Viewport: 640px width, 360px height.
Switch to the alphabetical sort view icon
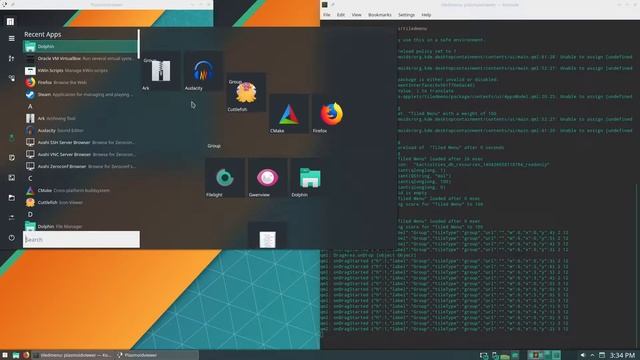coord(11,58)
